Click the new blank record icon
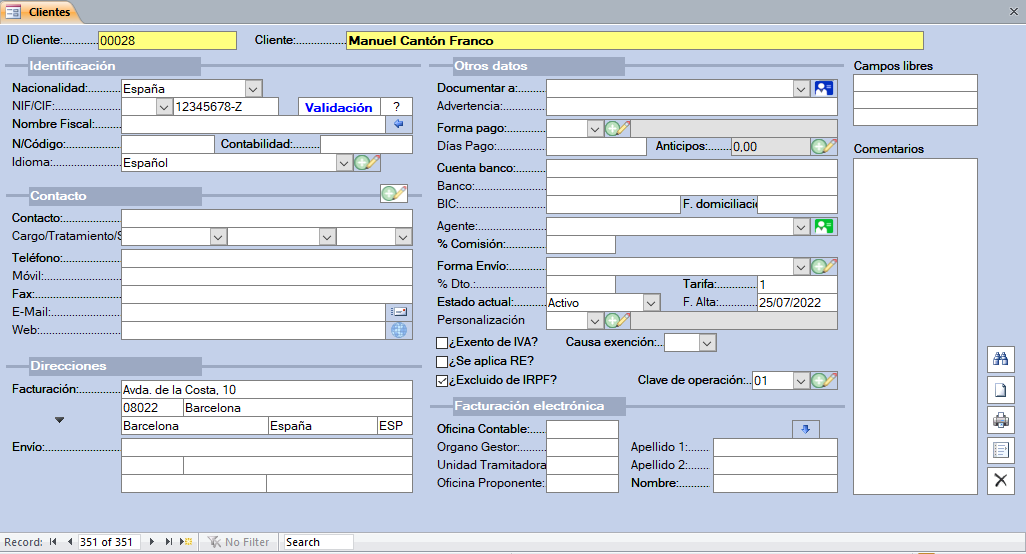The width and height of the screenshot is (1026, 554). pos(1000,390)
